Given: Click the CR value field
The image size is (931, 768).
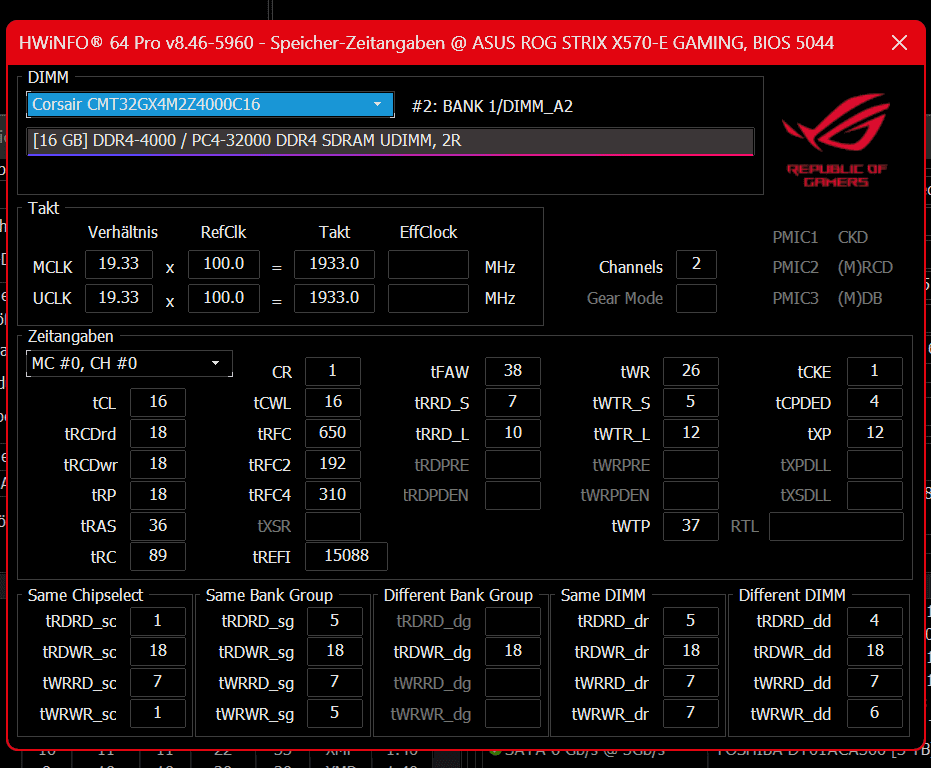Looking at the screenshot, I should click(x=332, y=371).
